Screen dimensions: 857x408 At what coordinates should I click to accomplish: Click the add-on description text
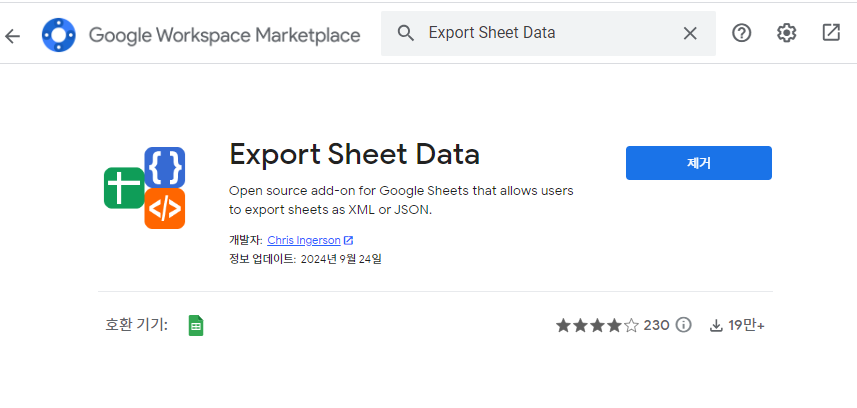coord(401,200)
